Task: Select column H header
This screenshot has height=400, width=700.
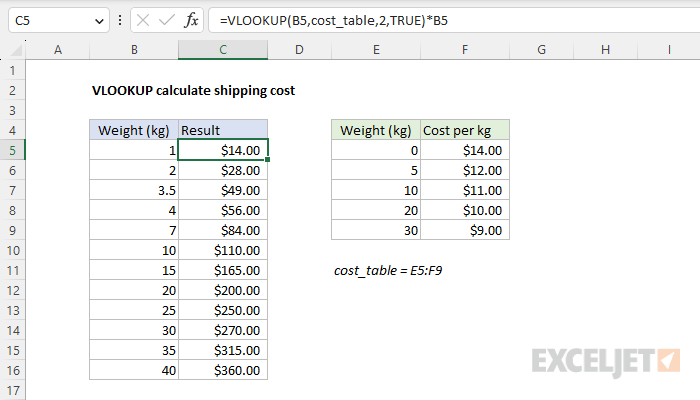Action: tap(605, 50)
